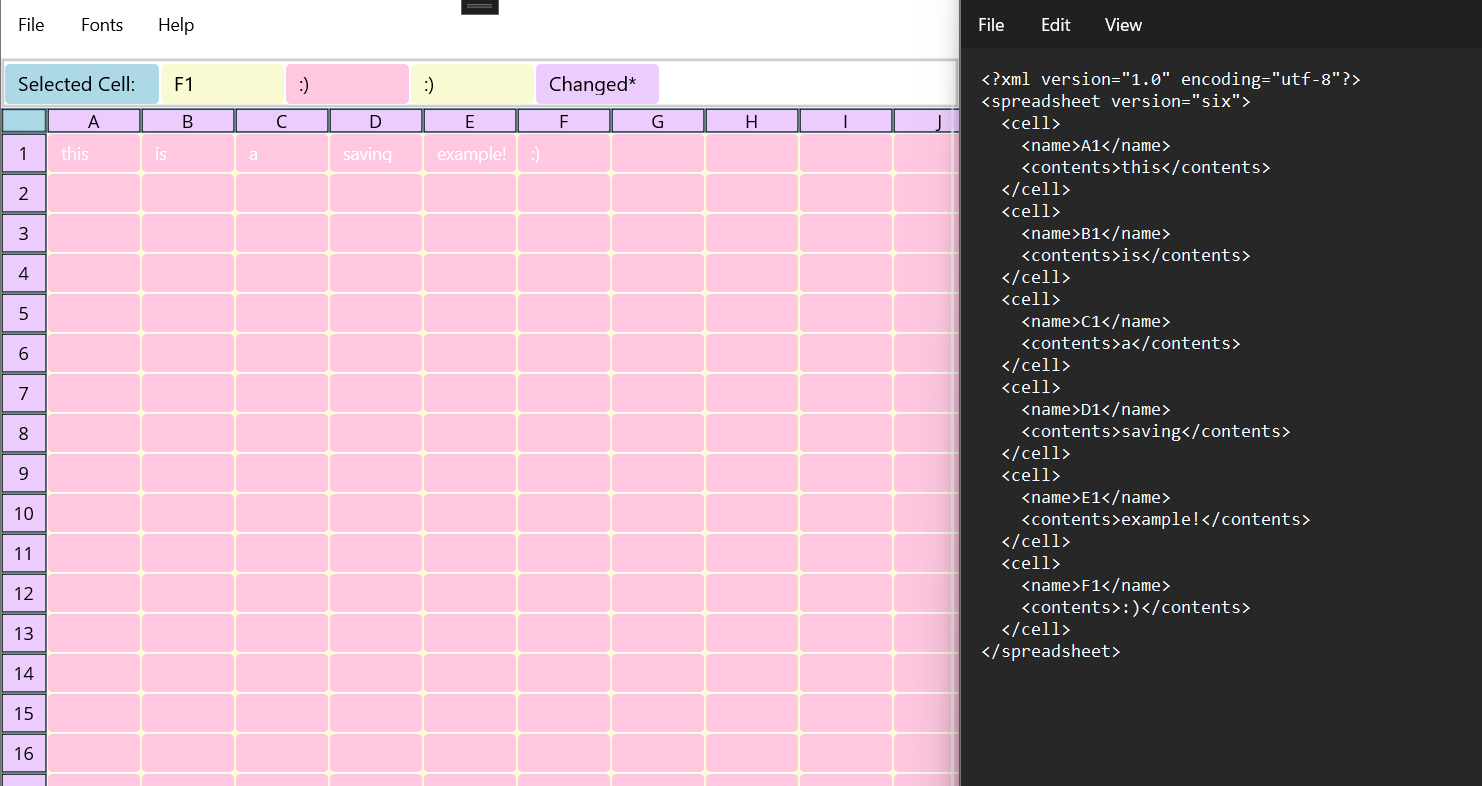Click the cell name field showing F1
Viewport: 1482px width, 786px height.
point(222,84)
